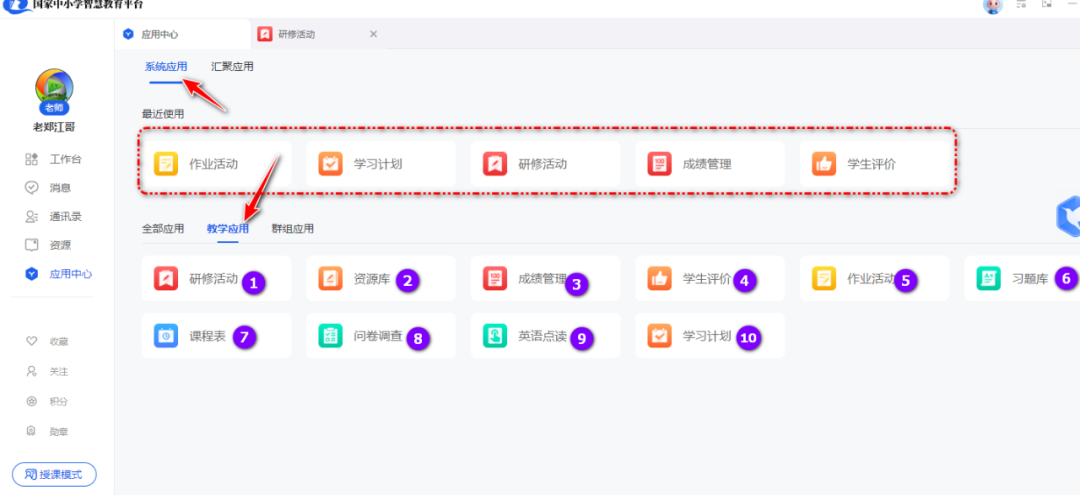Click 授课模式 button
This screenshot has width=1080, height=495.
click(54, 474)
